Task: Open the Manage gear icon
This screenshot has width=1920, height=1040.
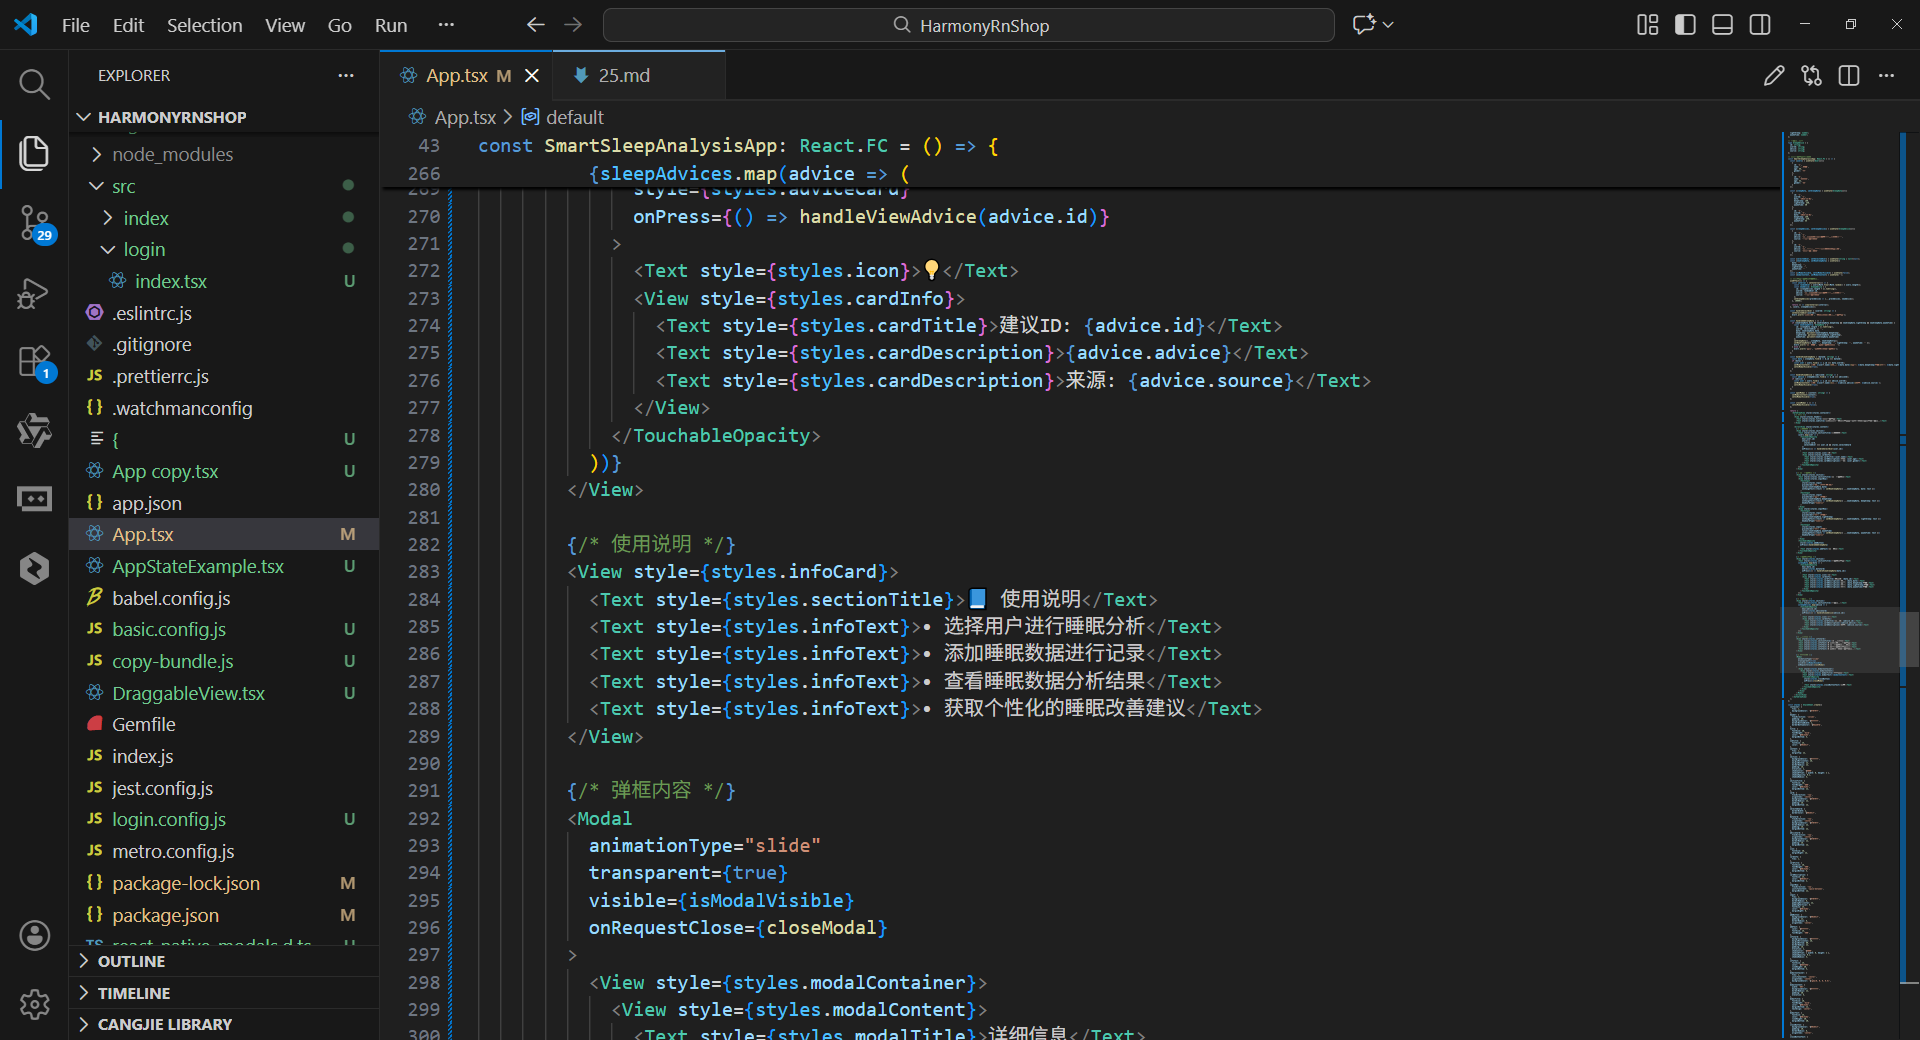Action: pyautogui.click(x=34, y=1004)
